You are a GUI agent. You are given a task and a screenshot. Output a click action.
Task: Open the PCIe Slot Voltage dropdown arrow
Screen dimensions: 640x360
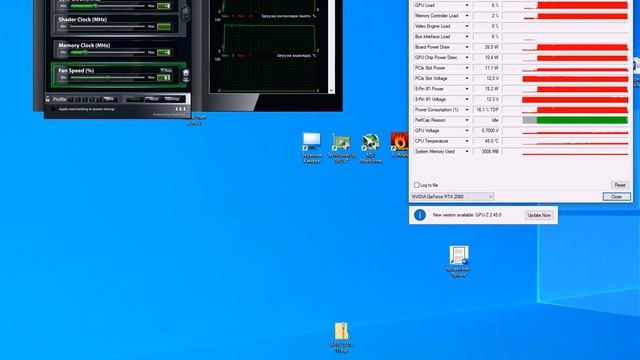467,78
